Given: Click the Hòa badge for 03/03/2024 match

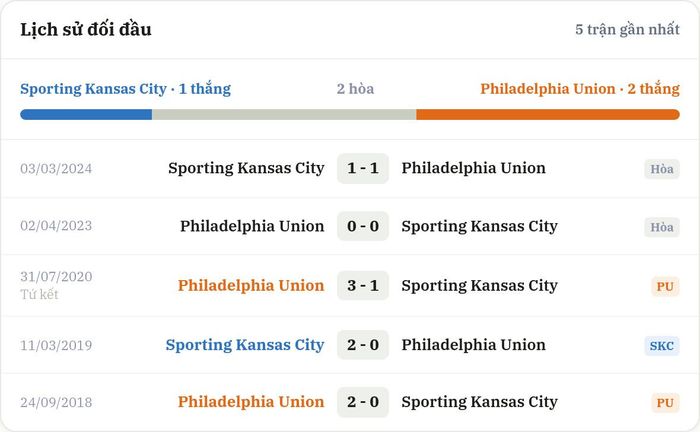Looking at the screenshot, I should pos(662,169).
